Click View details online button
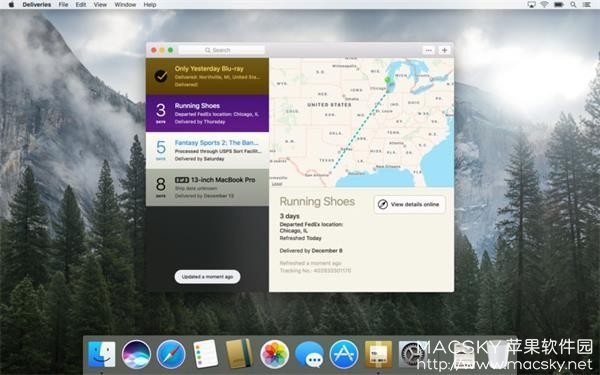 point(409,204)
